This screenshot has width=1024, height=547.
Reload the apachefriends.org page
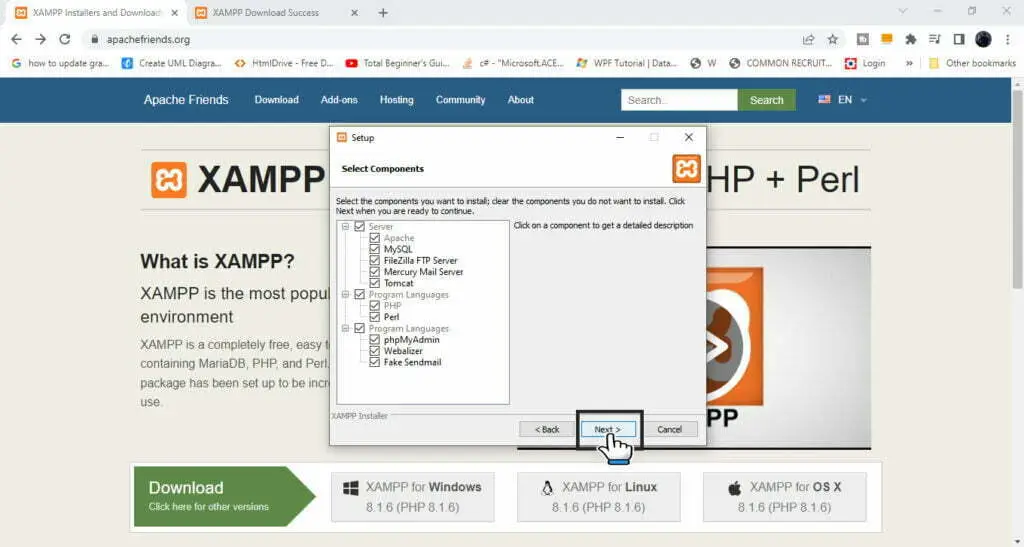tap(65, 39)
